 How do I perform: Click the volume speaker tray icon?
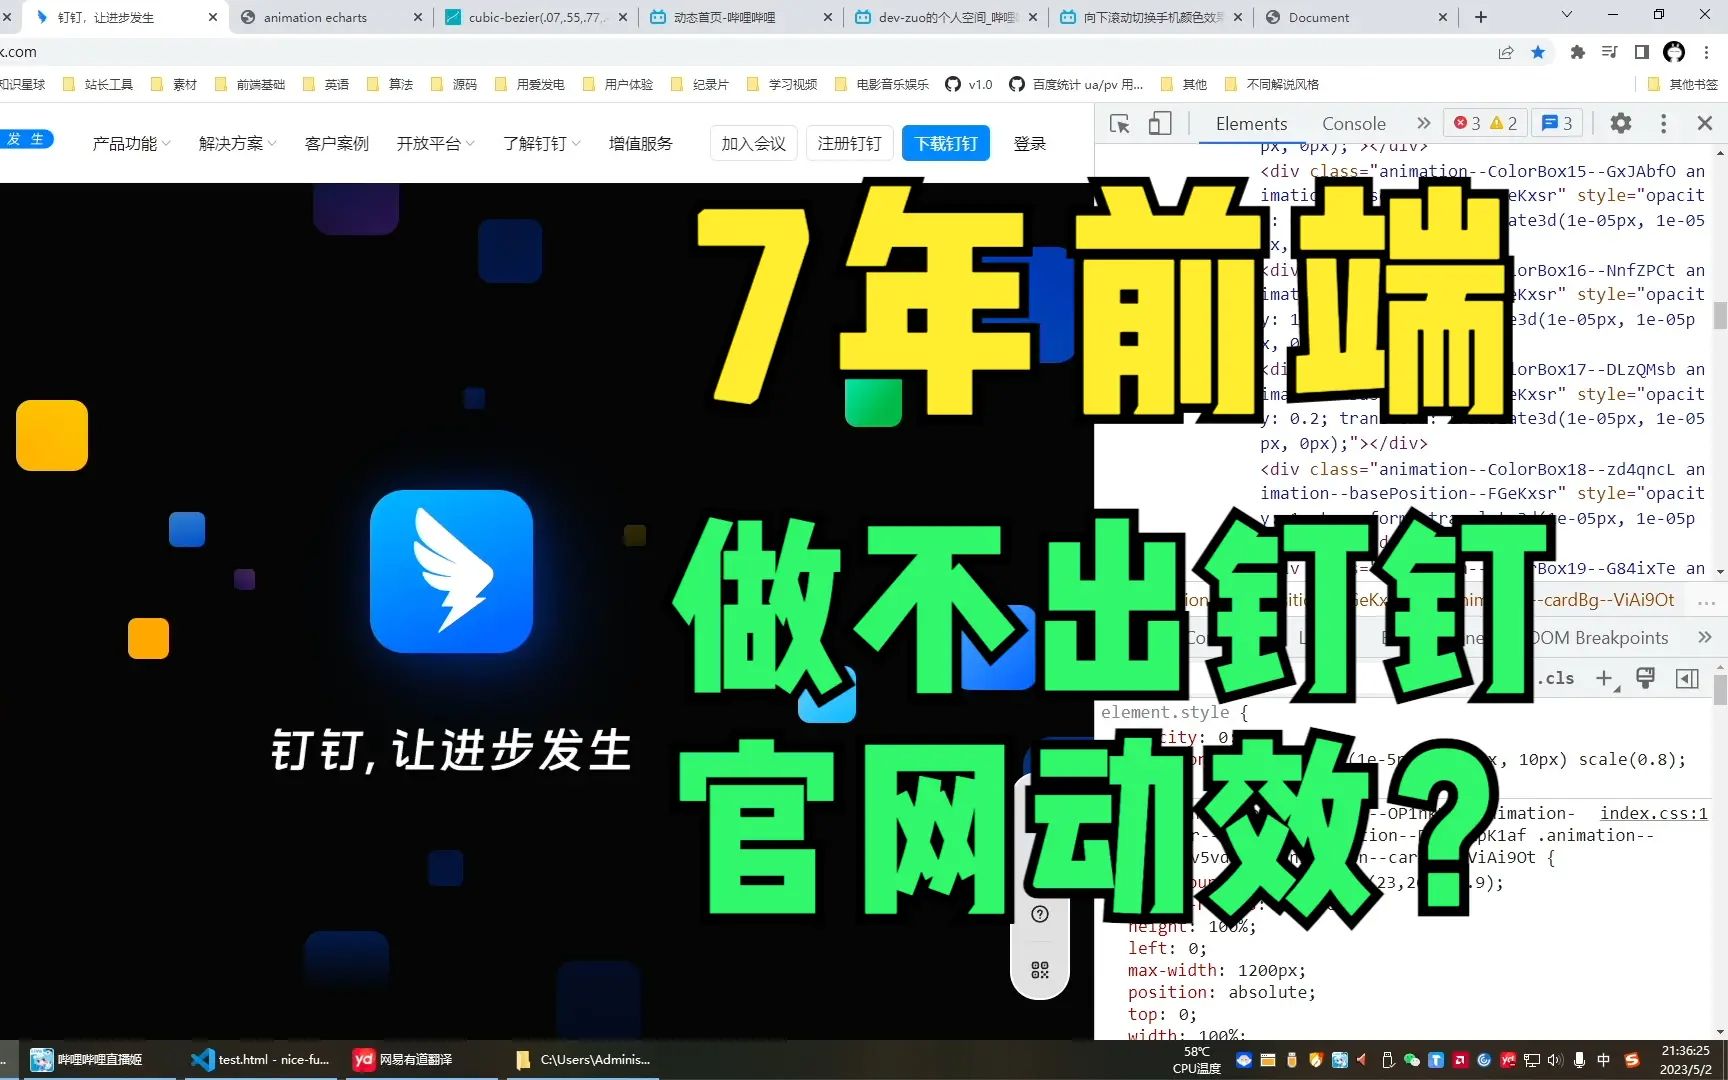[x=1555, y=1060]
